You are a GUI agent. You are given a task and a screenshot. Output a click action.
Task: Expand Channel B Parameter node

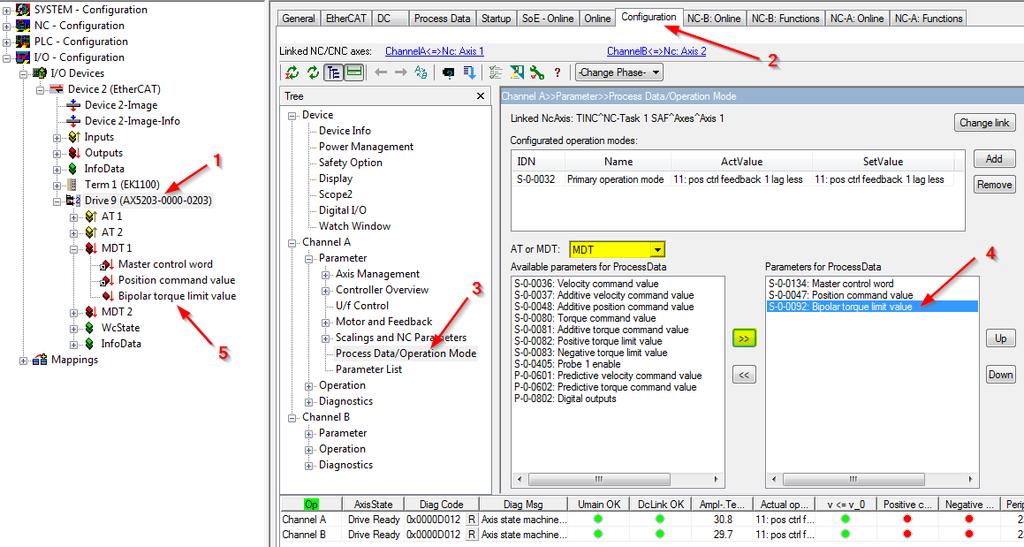309,433
